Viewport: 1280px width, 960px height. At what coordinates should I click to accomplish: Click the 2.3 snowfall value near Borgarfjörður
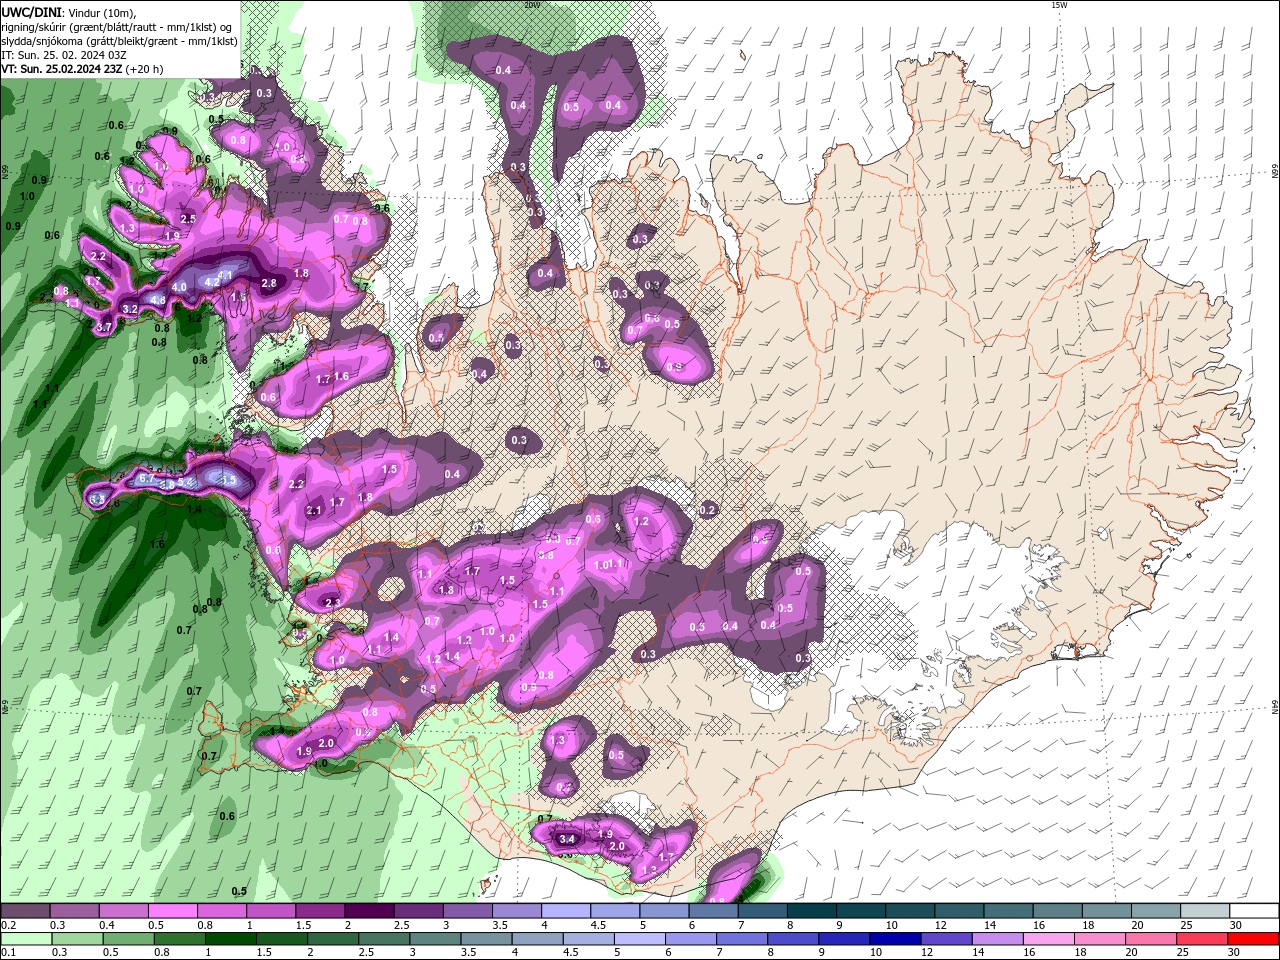point(332,603)
